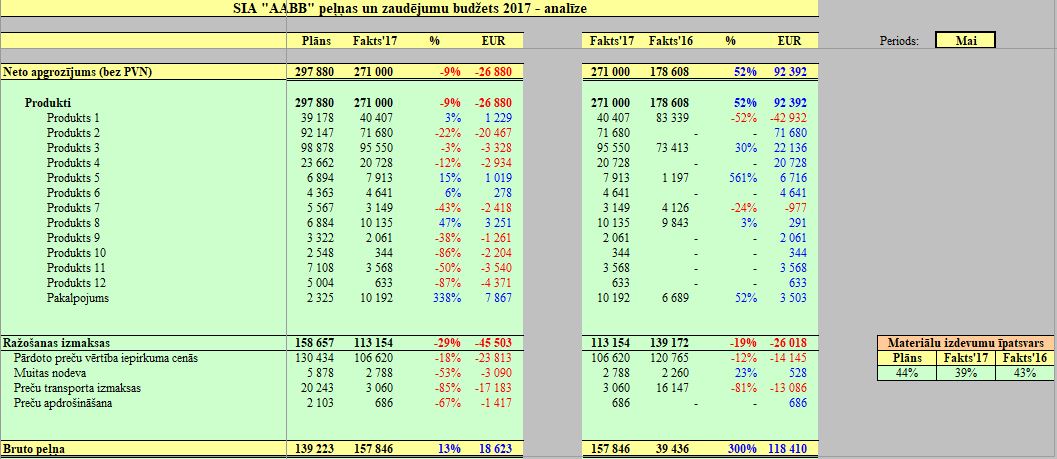Click the Fakts'16 column header
1057x459 pixels.
pyautogui.click(x=672, y=41)
